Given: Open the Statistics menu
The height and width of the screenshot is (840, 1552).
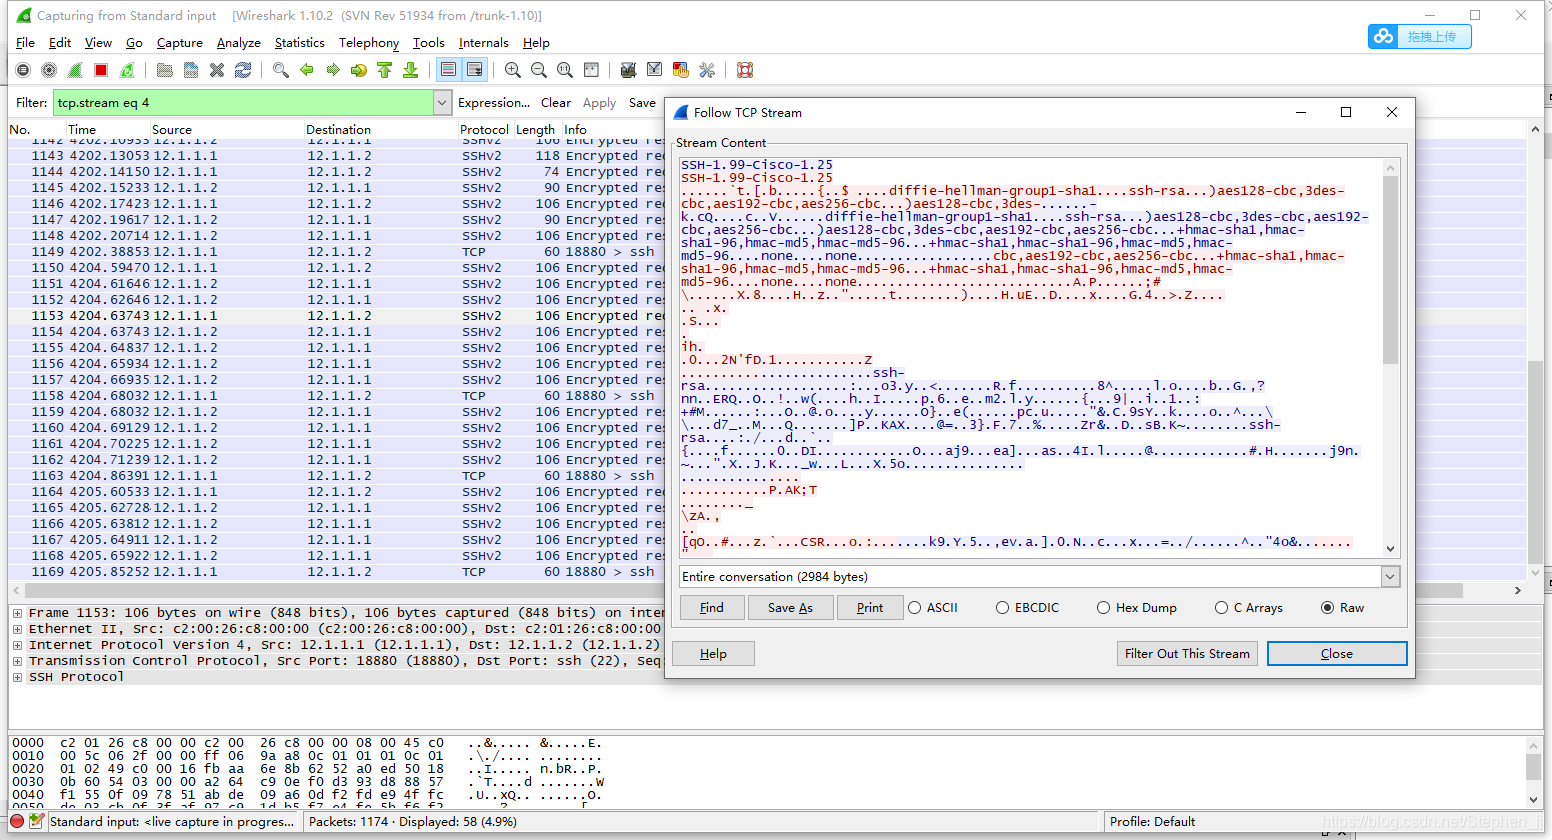Looking at the screenshot, I should coord(300,43).
